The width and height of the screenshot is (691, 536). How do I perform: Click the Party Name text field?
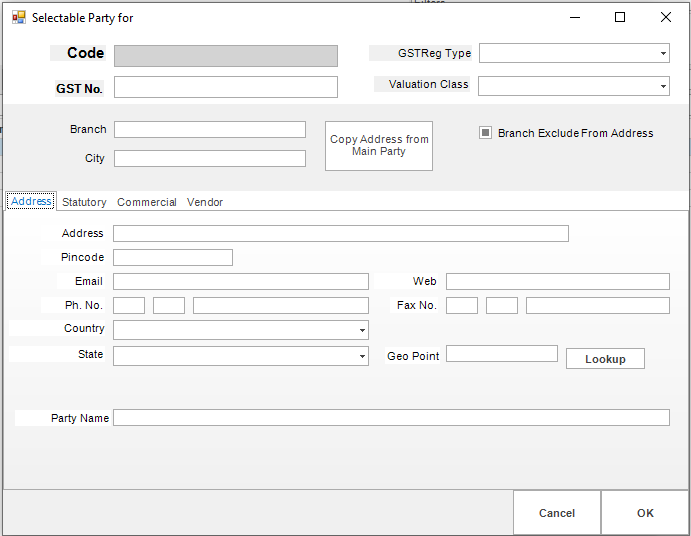(x=390, y=418)
